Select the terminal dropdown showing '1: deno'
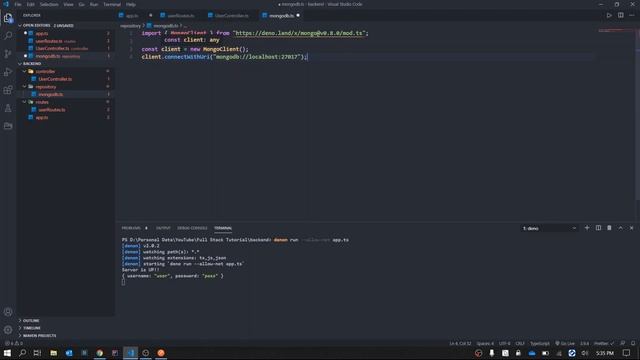Screen dimensions: 640x360 coord(549,228)
